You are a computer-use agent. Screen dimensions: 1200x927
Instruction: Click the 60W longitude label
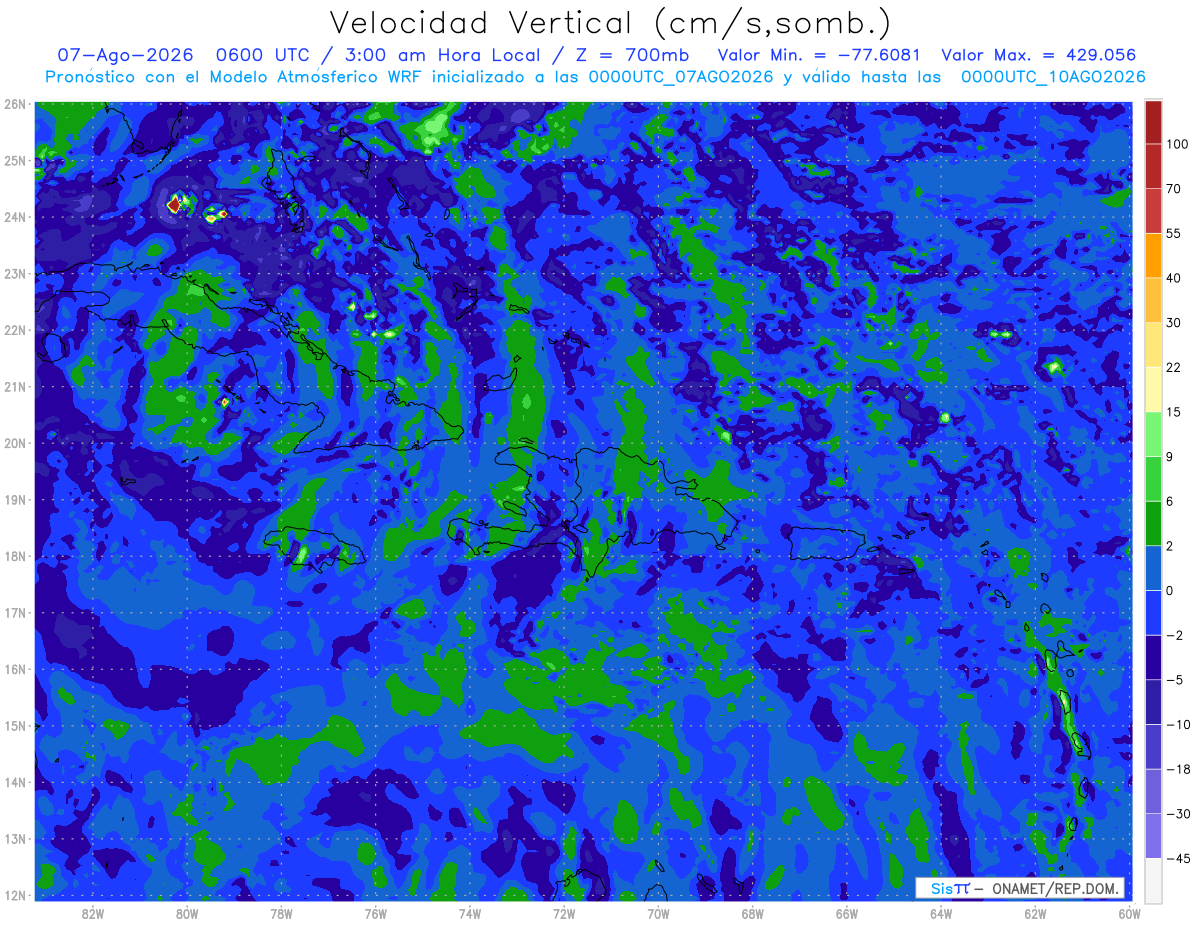point(1129,914)
